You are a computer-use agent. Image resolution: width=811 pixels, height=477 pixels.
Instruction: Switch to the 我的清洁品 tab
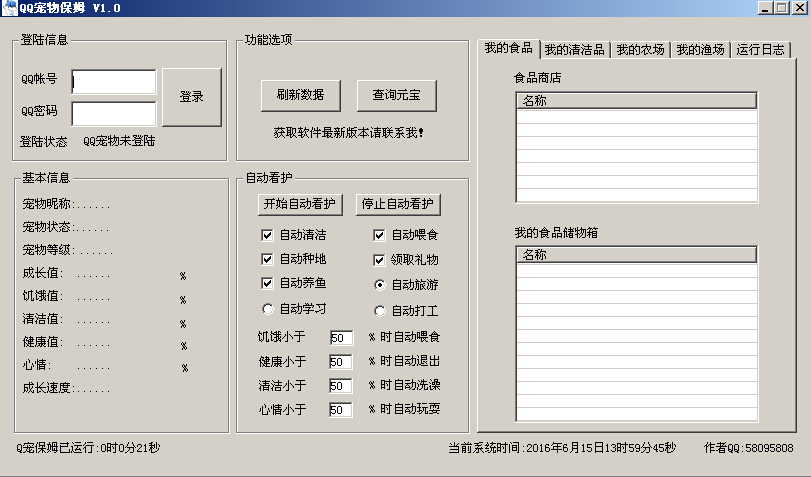(x=575, y=50)
